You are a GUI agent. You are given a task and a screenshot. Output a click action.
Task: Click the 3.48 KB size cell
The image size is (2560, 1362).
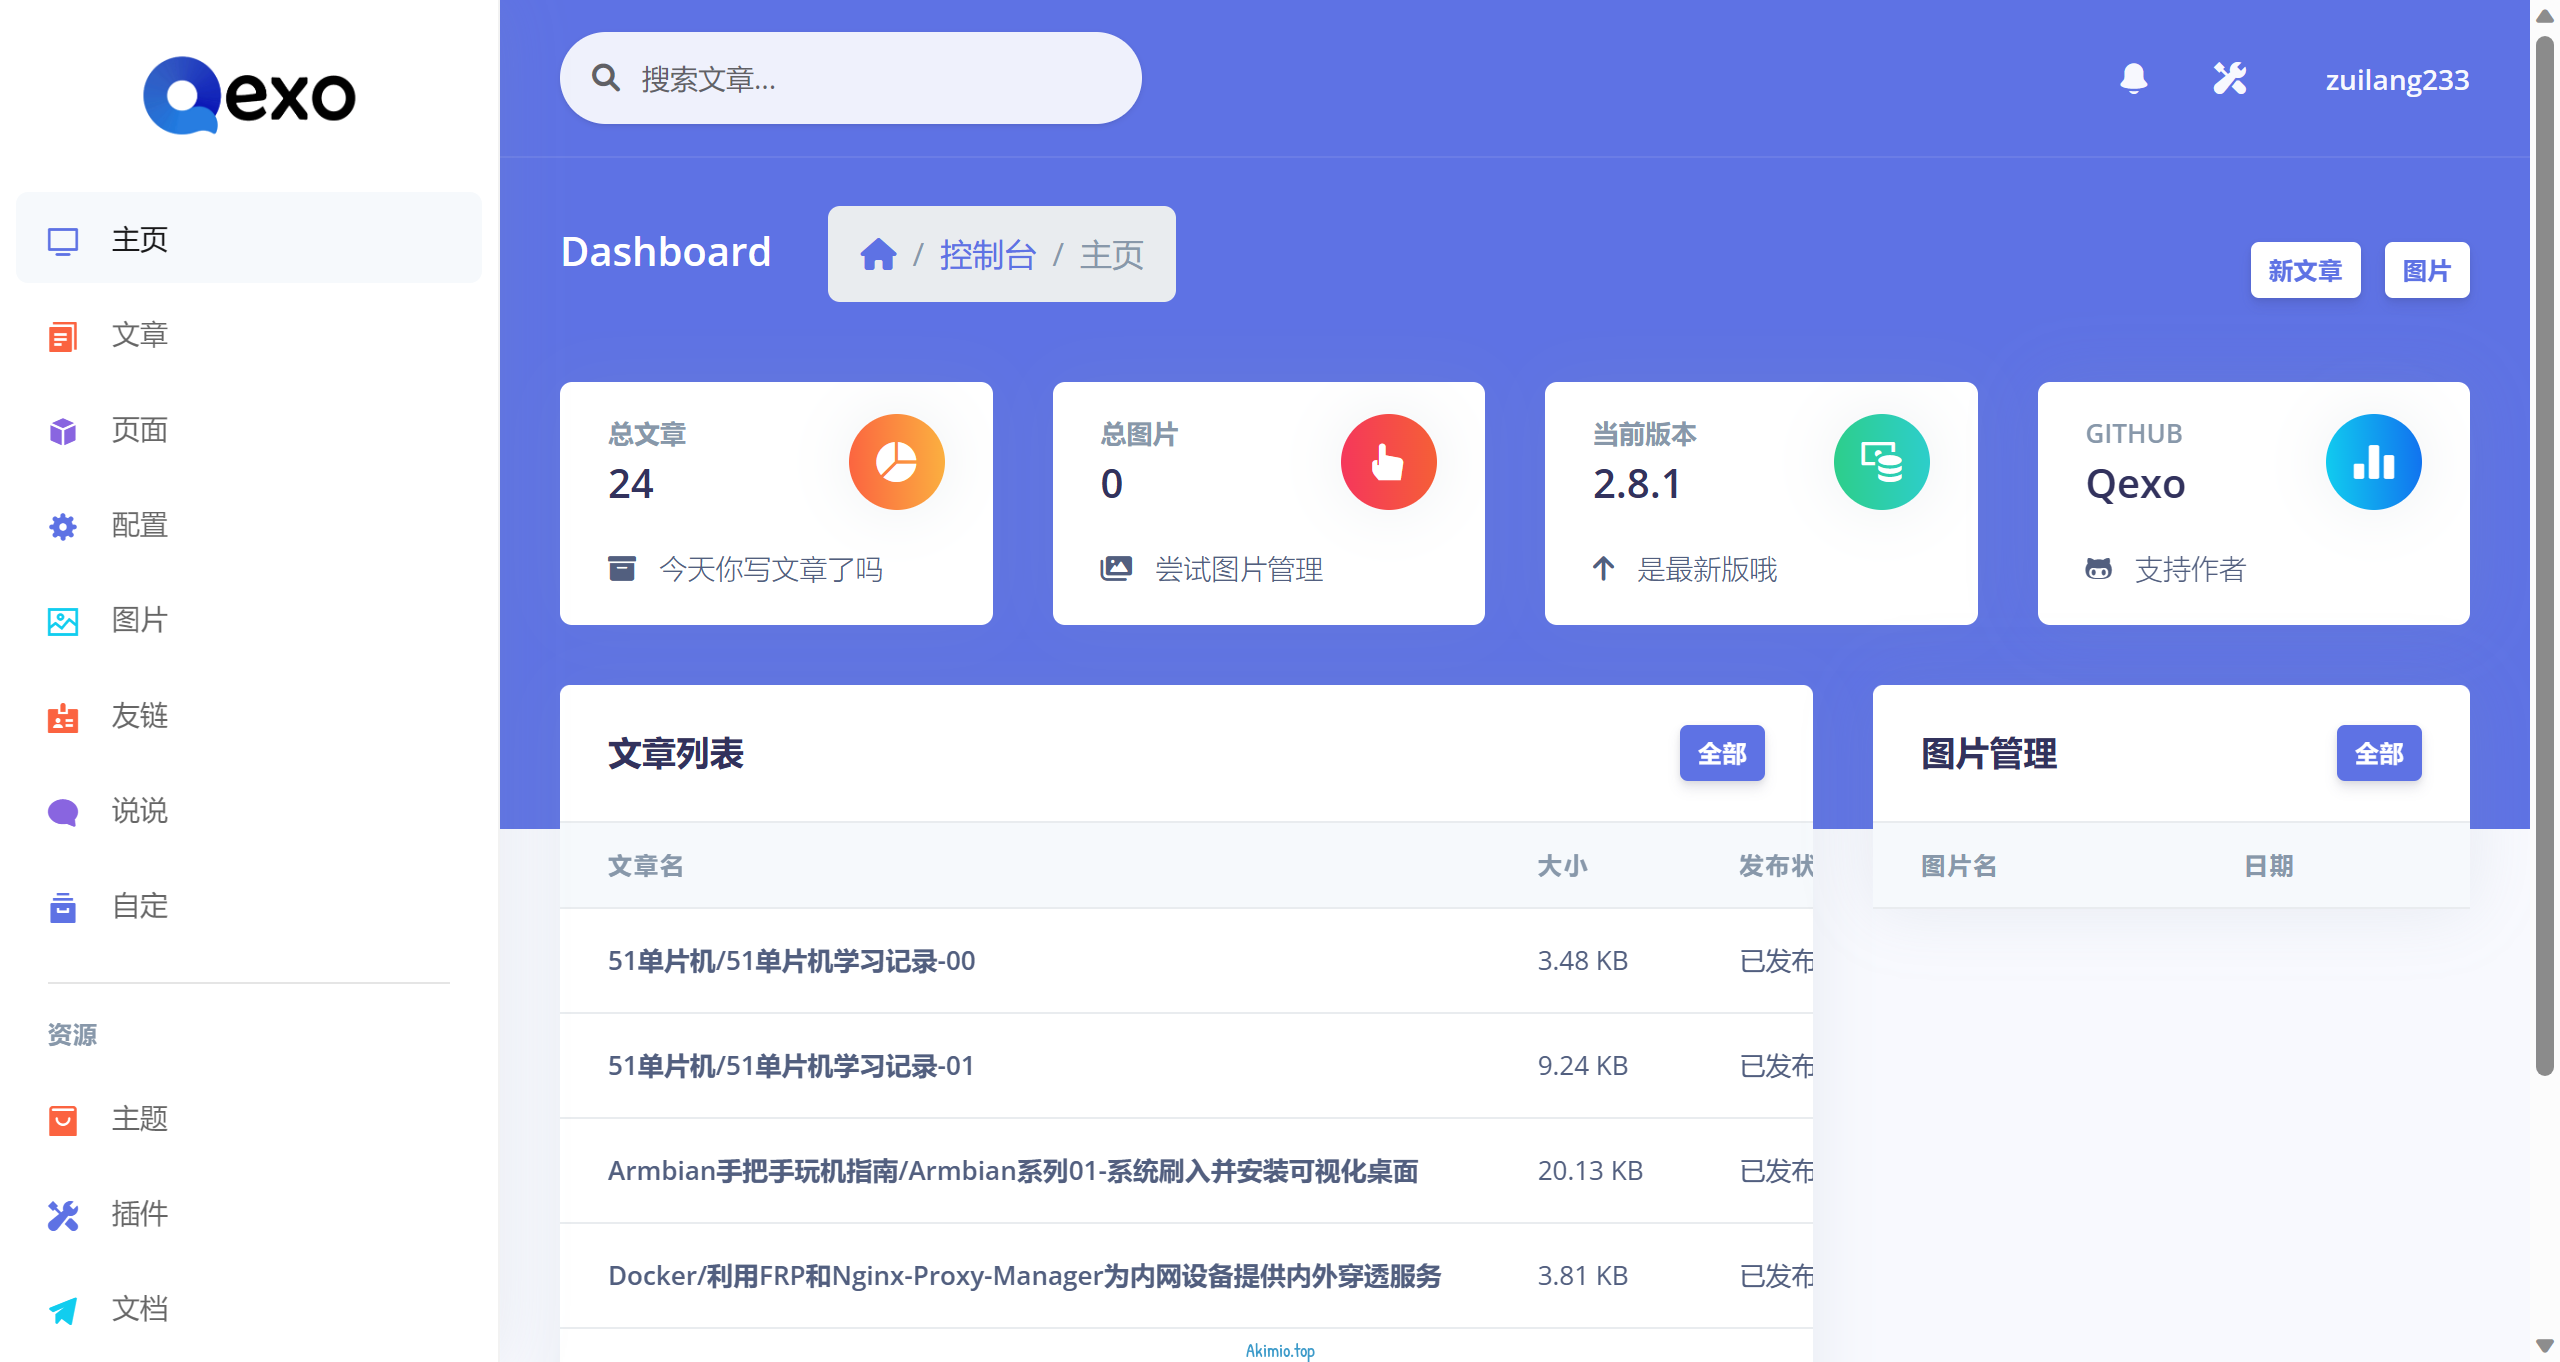point(1583,961)
